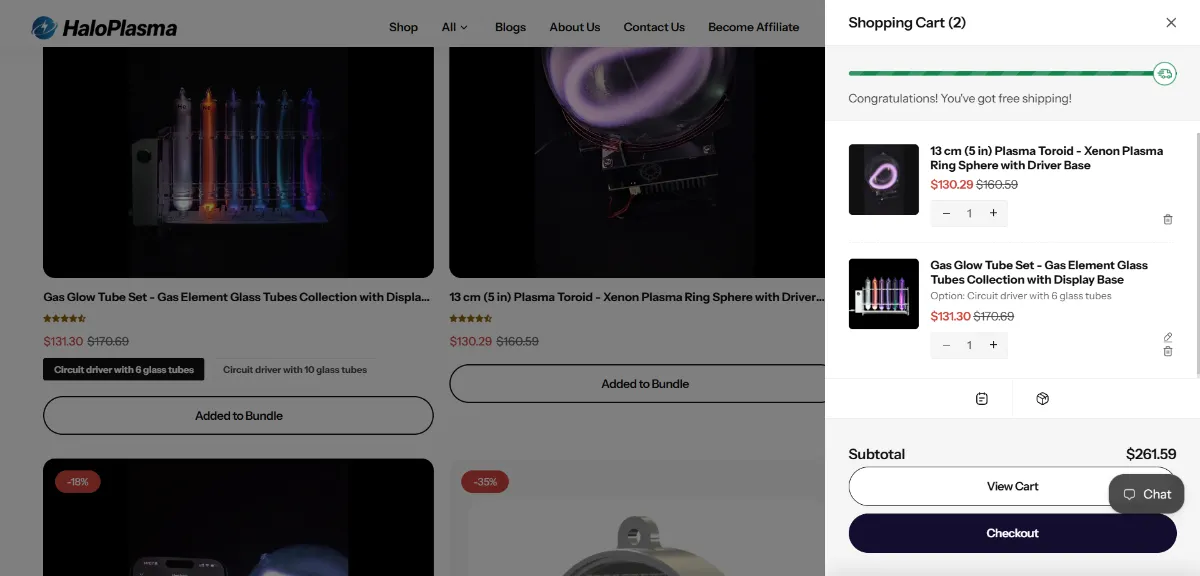Open the order note icon in cart
This screenshot has width=1200, height=576.
(x=982, y=399)
